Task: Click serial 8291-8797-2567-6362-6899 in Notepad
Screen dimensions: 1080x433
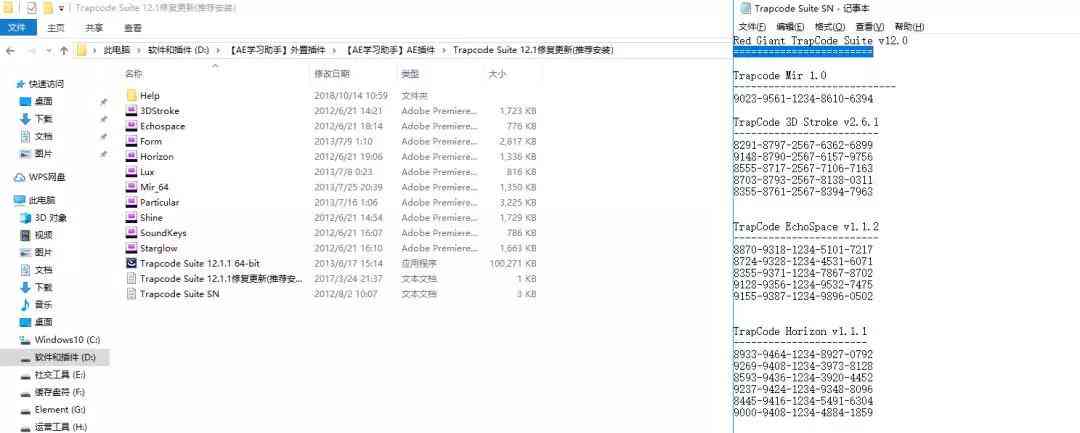Action: (803, 145)
